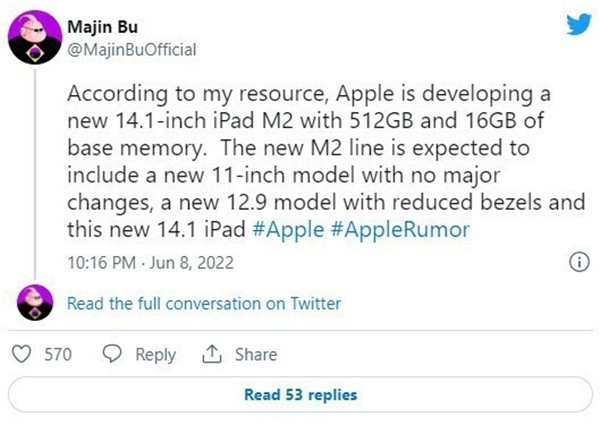The width and height of the screenshot is (600, 424).
Task: Click the share upload arrow icon
Action: tap(210, 354)
